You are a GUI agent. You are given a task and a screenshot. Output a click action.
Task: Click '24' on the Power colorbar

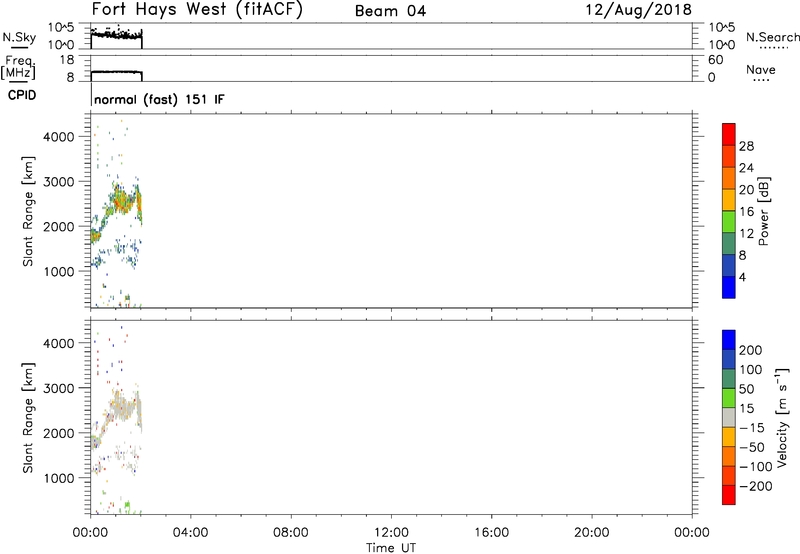746,168
